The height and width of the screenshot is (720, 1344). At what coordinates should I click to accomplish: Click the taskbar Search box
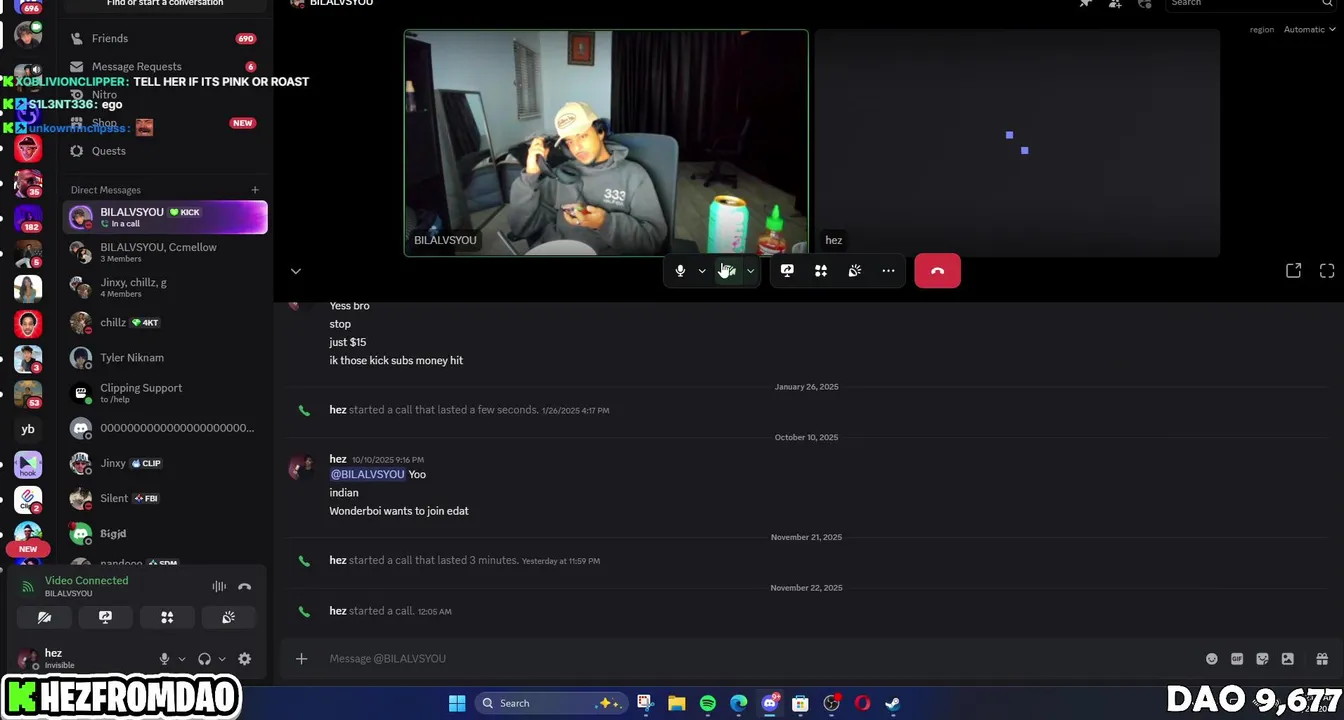553,703
